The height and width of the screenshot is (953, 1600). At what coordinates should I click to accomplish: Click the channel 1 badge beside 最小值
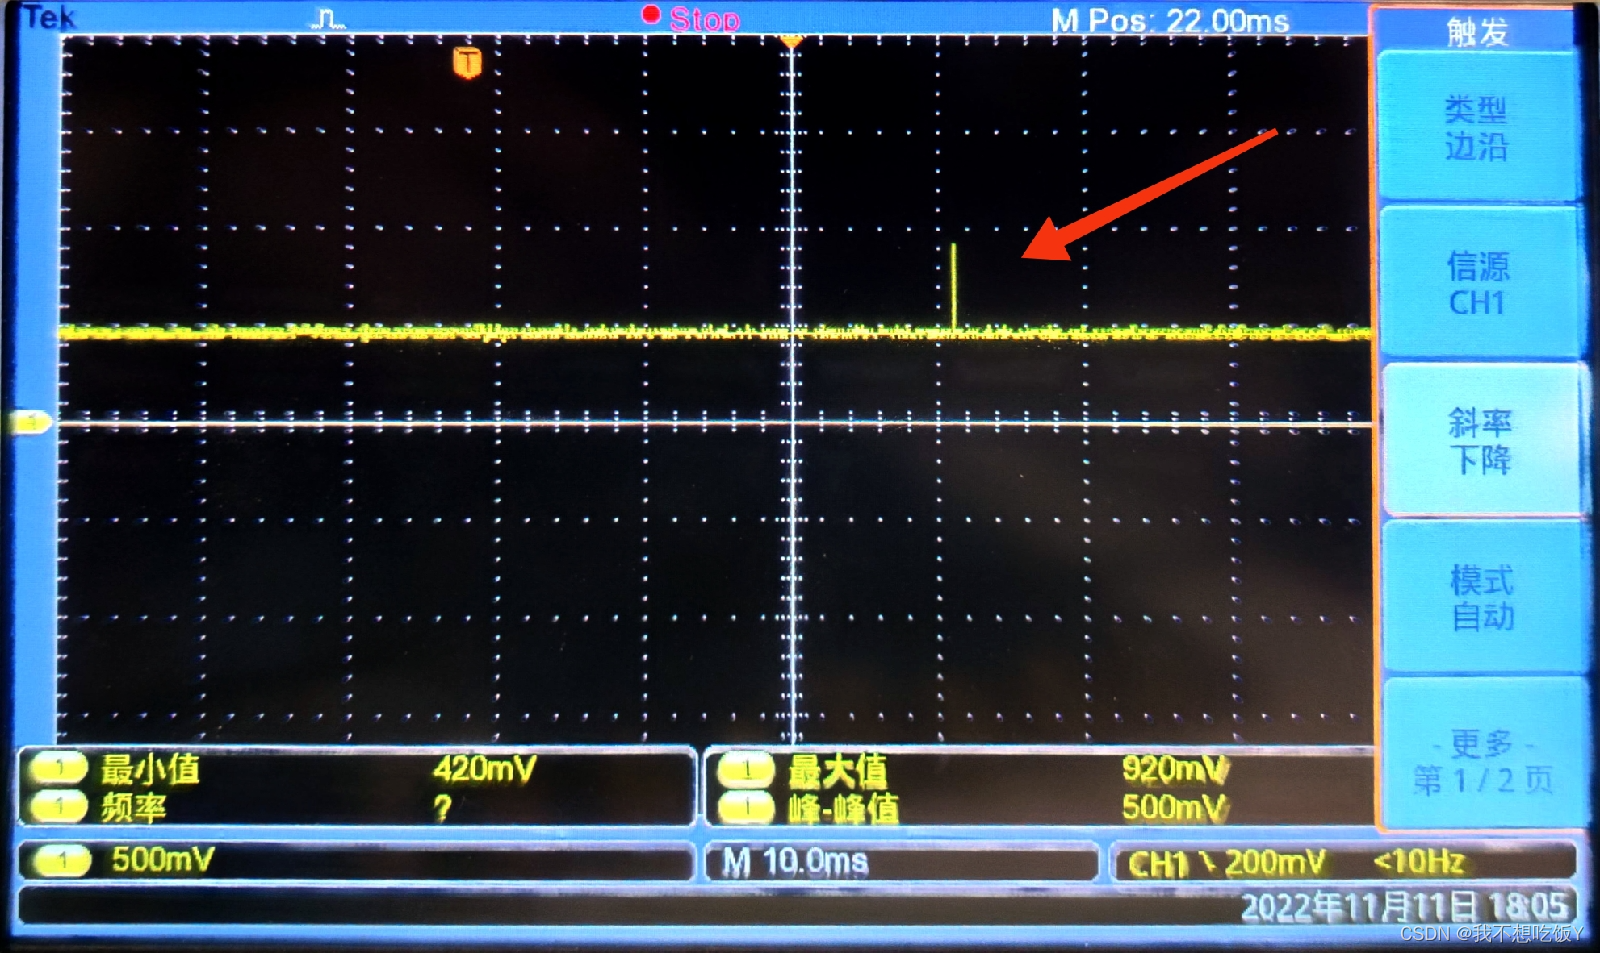click(60, 769)
